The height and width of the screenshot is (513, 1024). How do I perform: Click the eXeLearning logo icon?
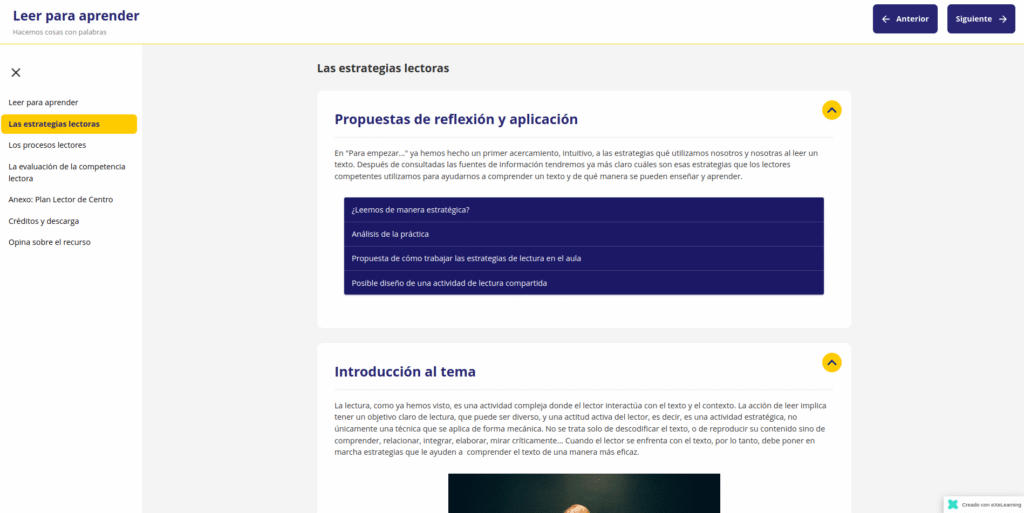point(953,504)
